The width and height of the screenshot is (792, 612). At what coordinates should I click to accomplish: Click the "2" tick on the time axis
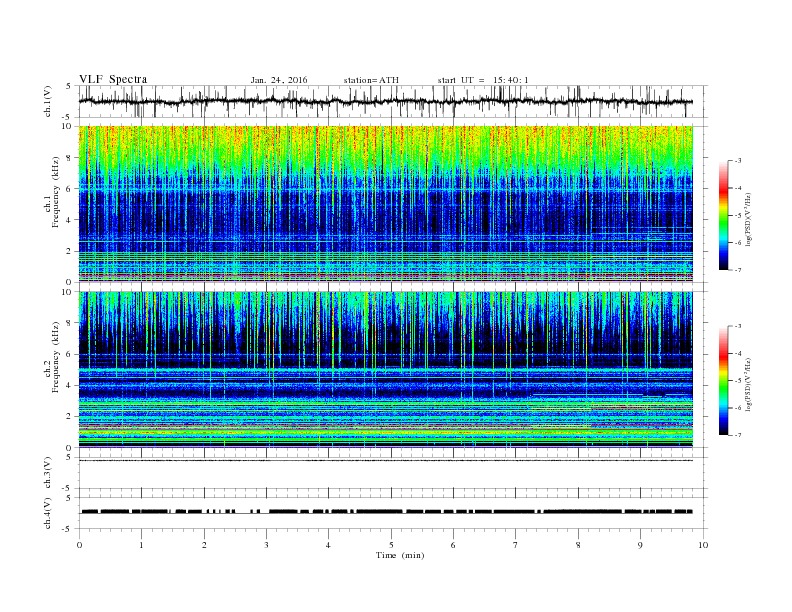coord(204,545)
